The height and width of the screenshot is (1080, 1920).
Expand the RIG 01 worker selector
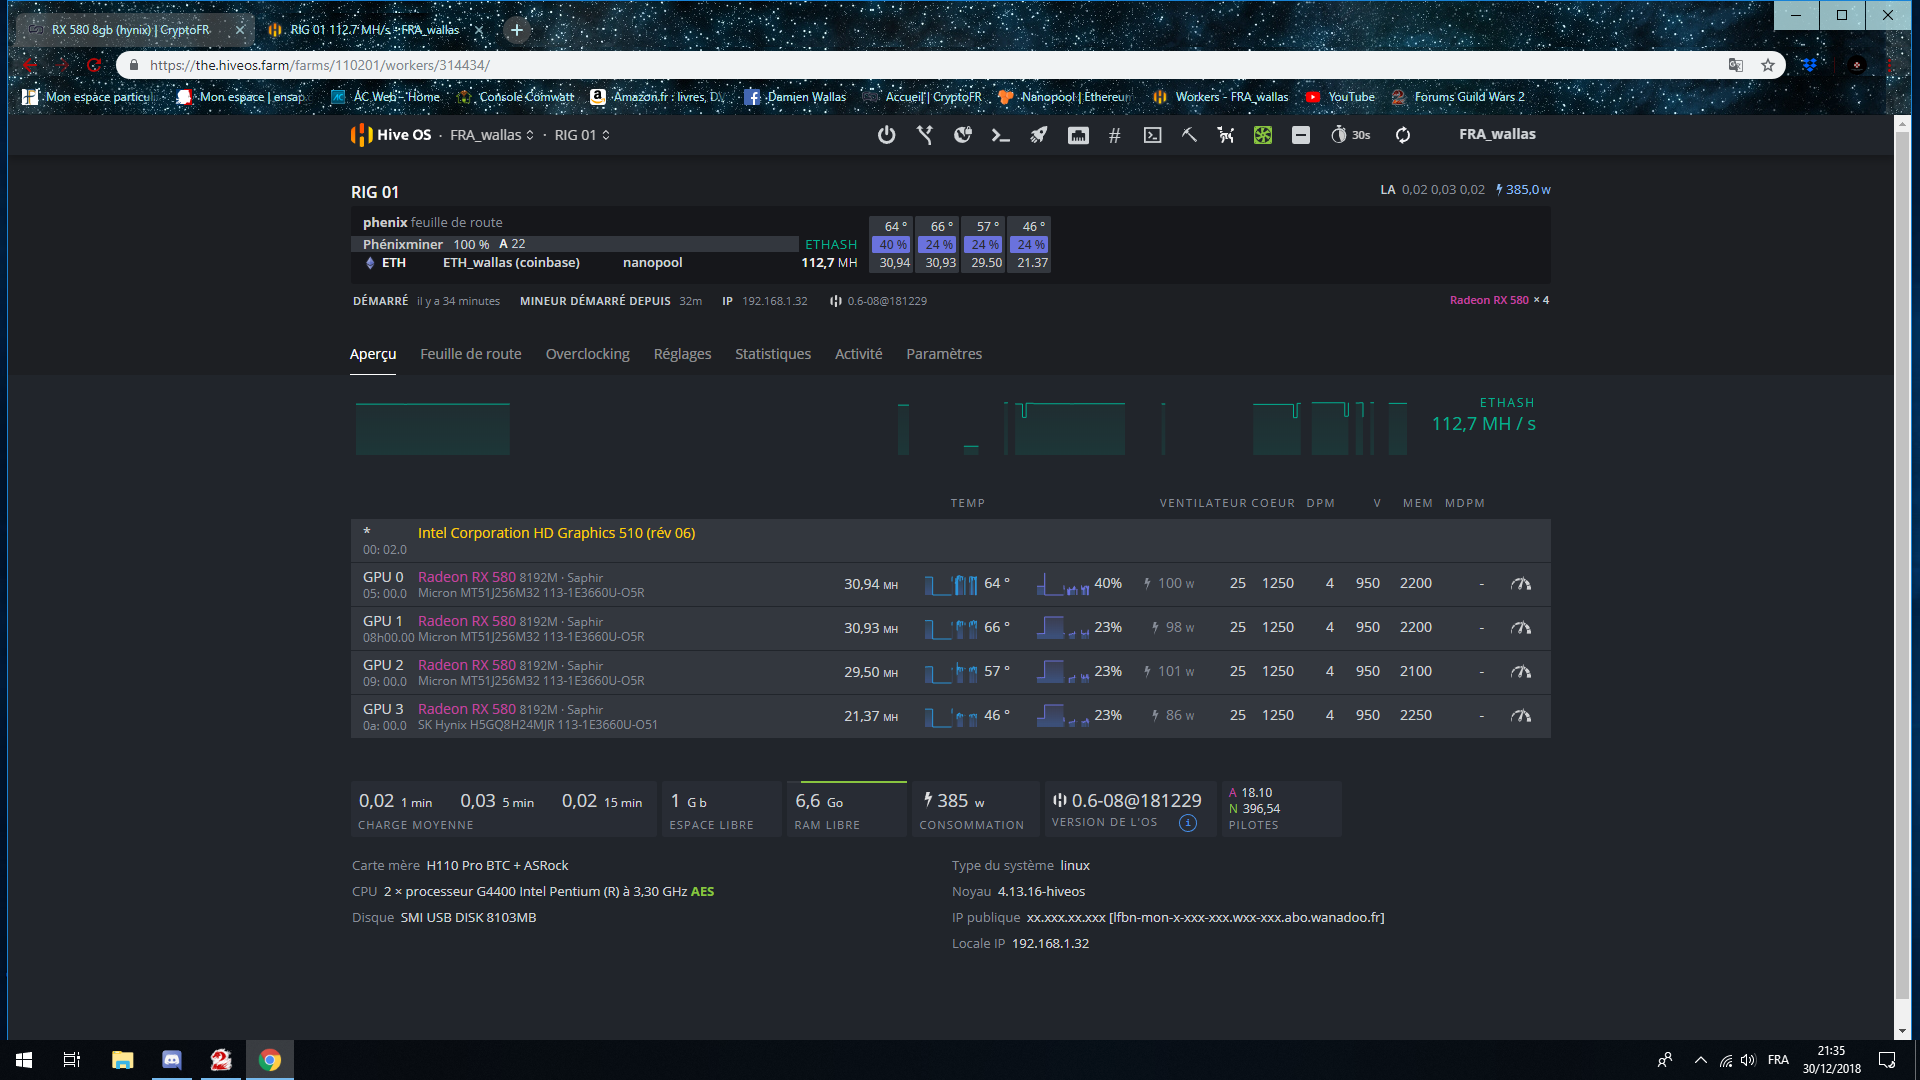pos(582,135)
